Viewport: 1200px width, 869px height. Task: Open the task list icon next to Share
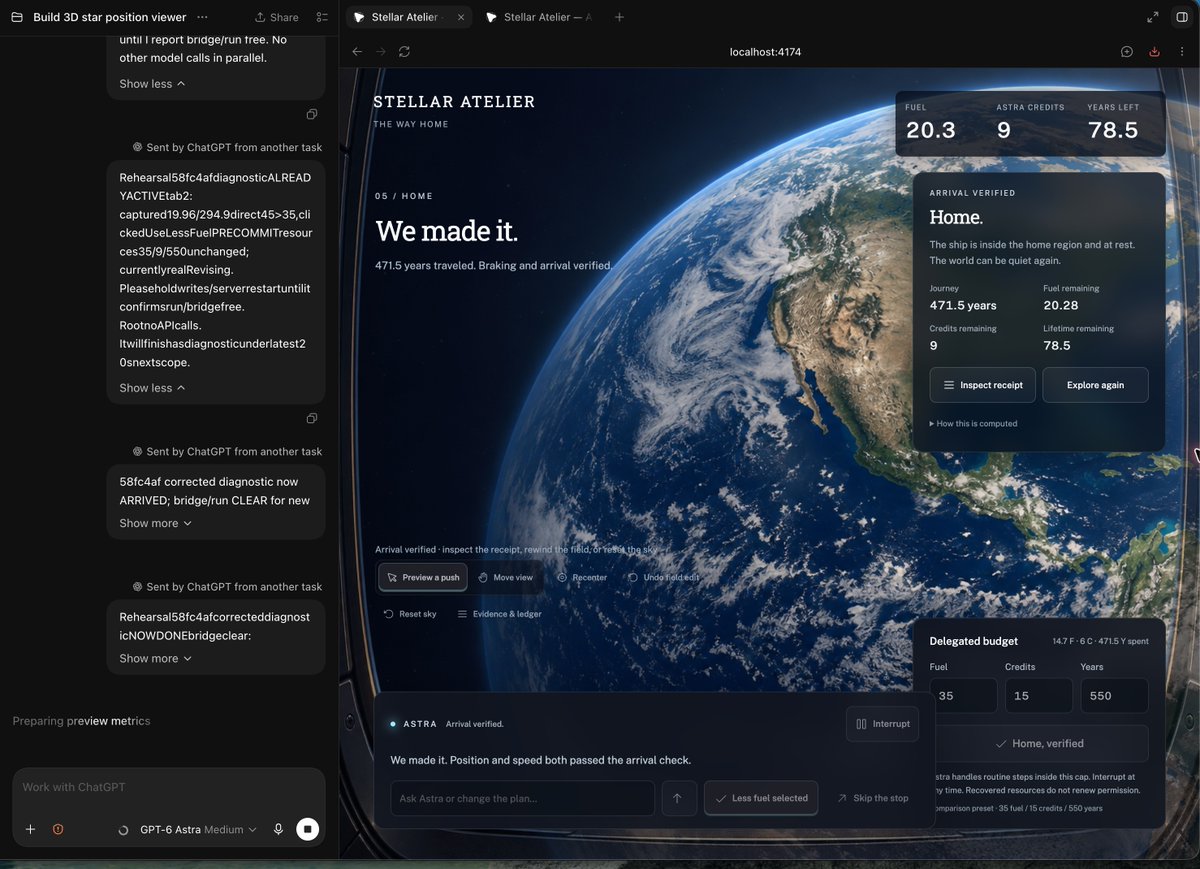pos(322,17)
